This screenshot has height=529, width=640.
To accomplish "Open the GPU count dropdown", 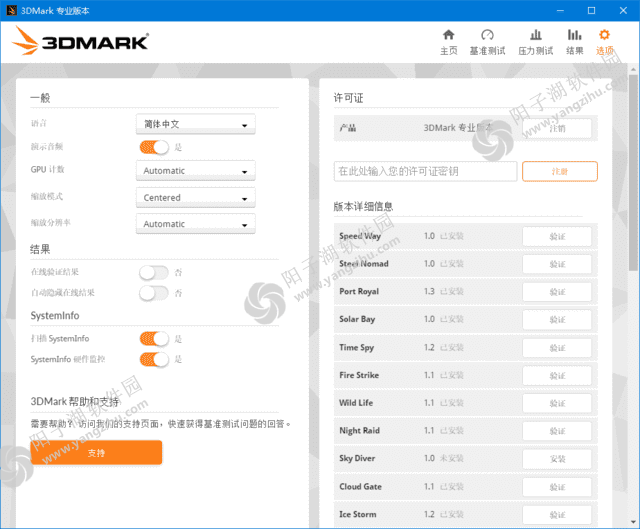I will pos(196,171).
